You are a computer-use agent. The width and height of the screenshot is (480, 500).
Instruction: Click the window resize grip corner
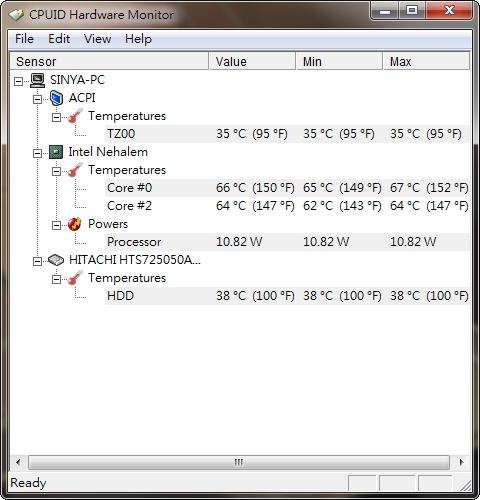[x=465, y=486]
